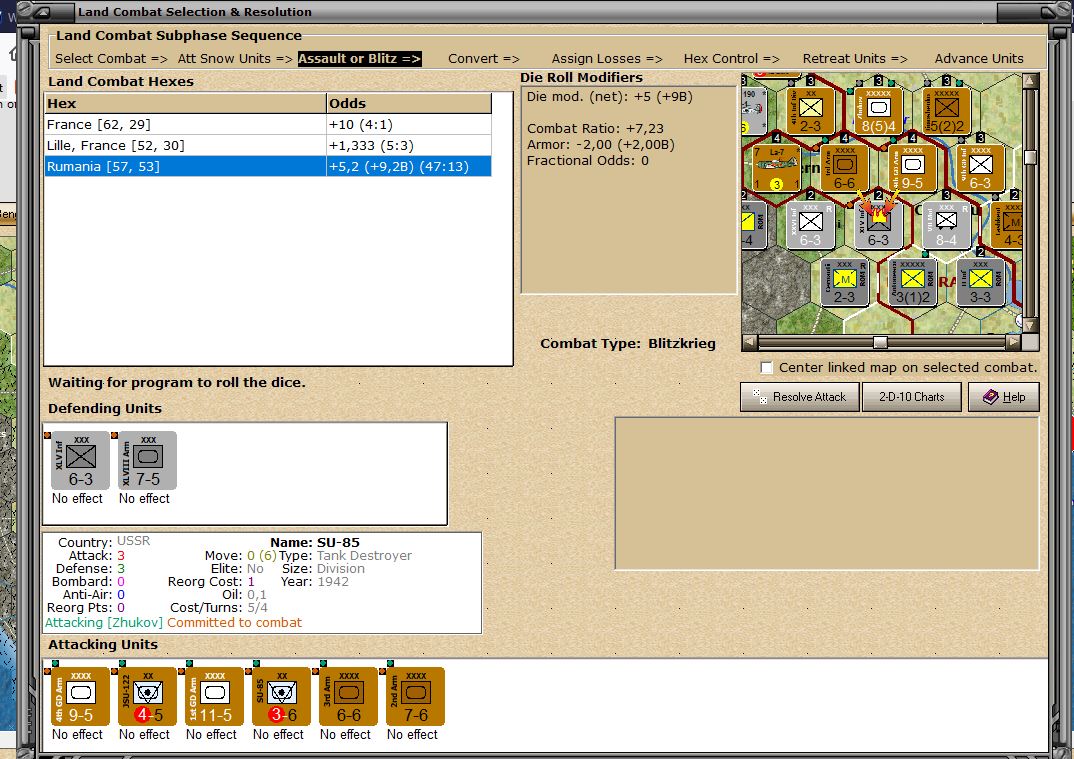Click the La-7 fighter counter on map
This screenshot has height=759, width=1074.
coord(777,168)
